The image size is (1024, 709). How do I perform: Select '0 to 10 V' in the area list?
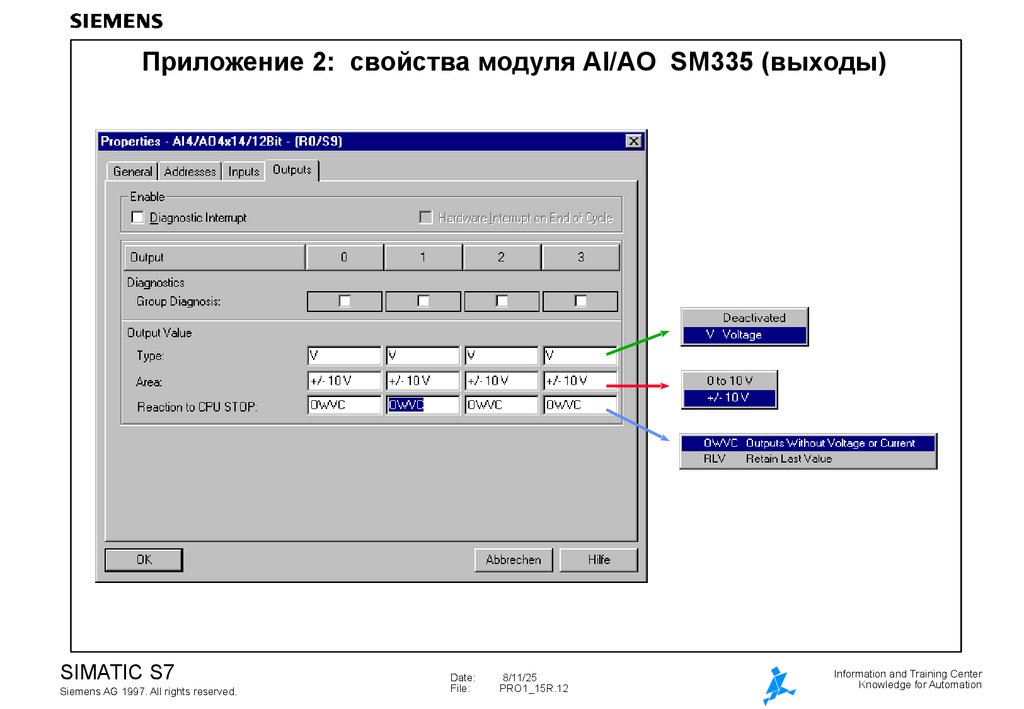730,380
